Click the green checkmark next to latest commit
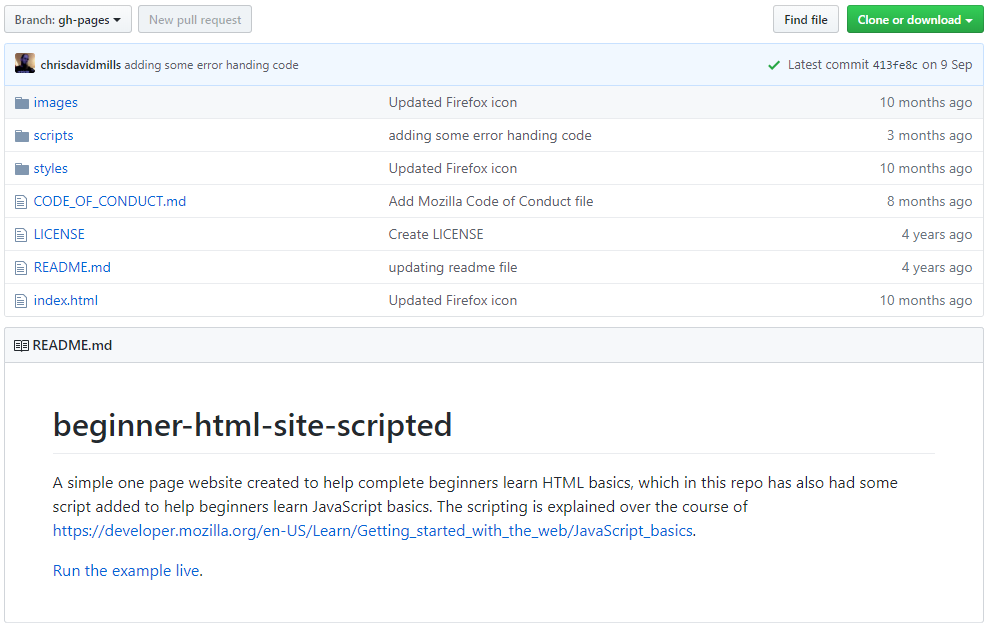Image resolution: width=989 pixels, height=629 pixels. click(x=774, y=64)
